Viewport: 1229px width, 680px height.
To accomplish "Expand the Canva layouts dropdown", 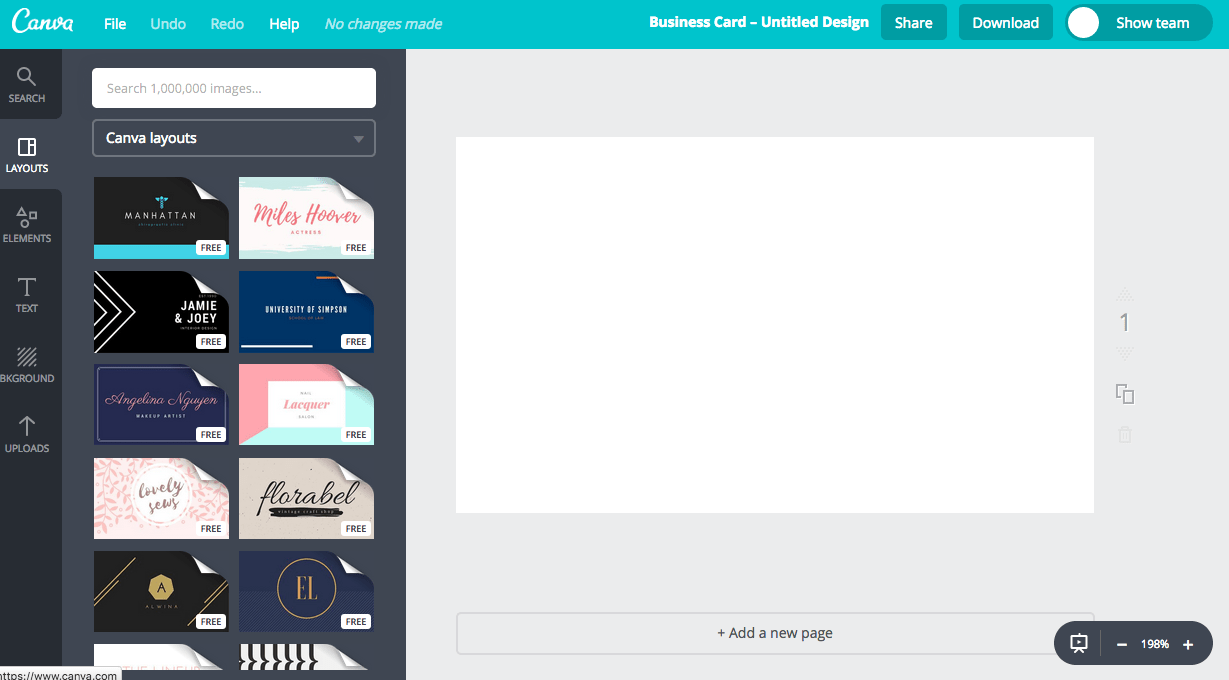I will click(234, 138).
